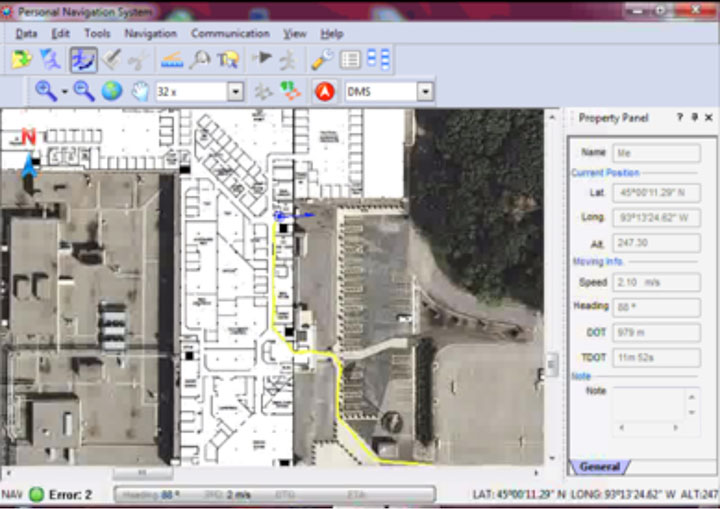Viewport: 720px width, 509px height.
Task: Click the ruler measure distance icon
Action: pos(172,60)
